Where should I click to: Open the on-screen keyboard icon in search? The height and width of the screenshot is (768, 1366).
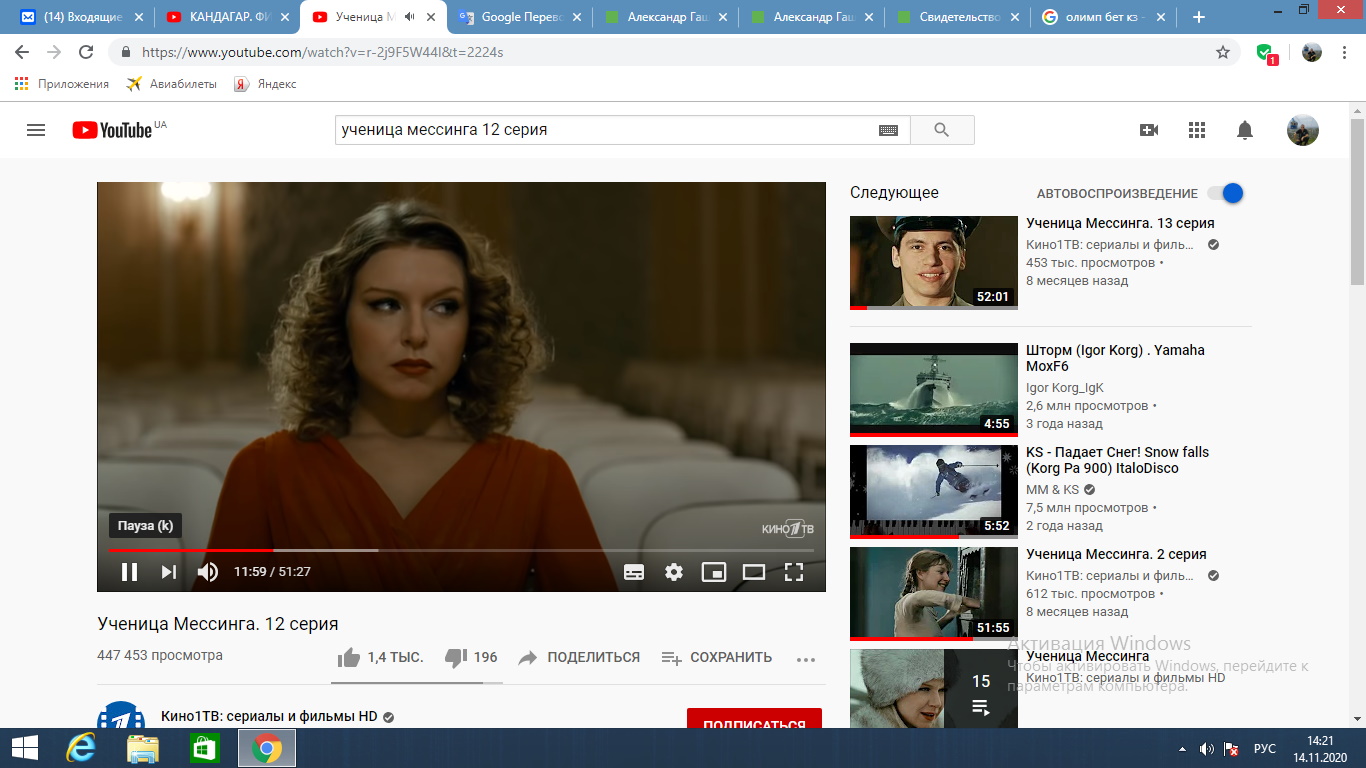pyautogui.click(x=888, y=130)
